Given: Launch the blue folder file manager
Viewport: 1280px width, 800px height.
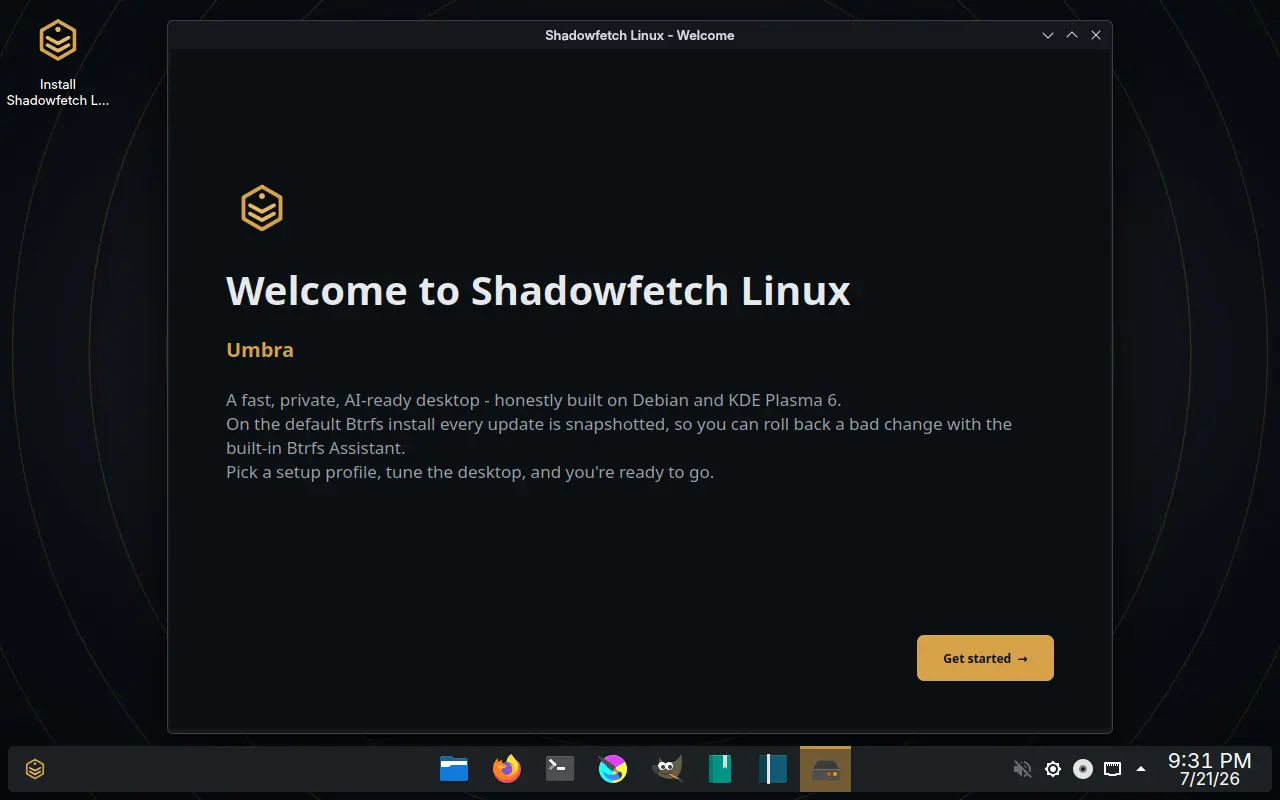Looking at the screenshot, I should point(454,769).
